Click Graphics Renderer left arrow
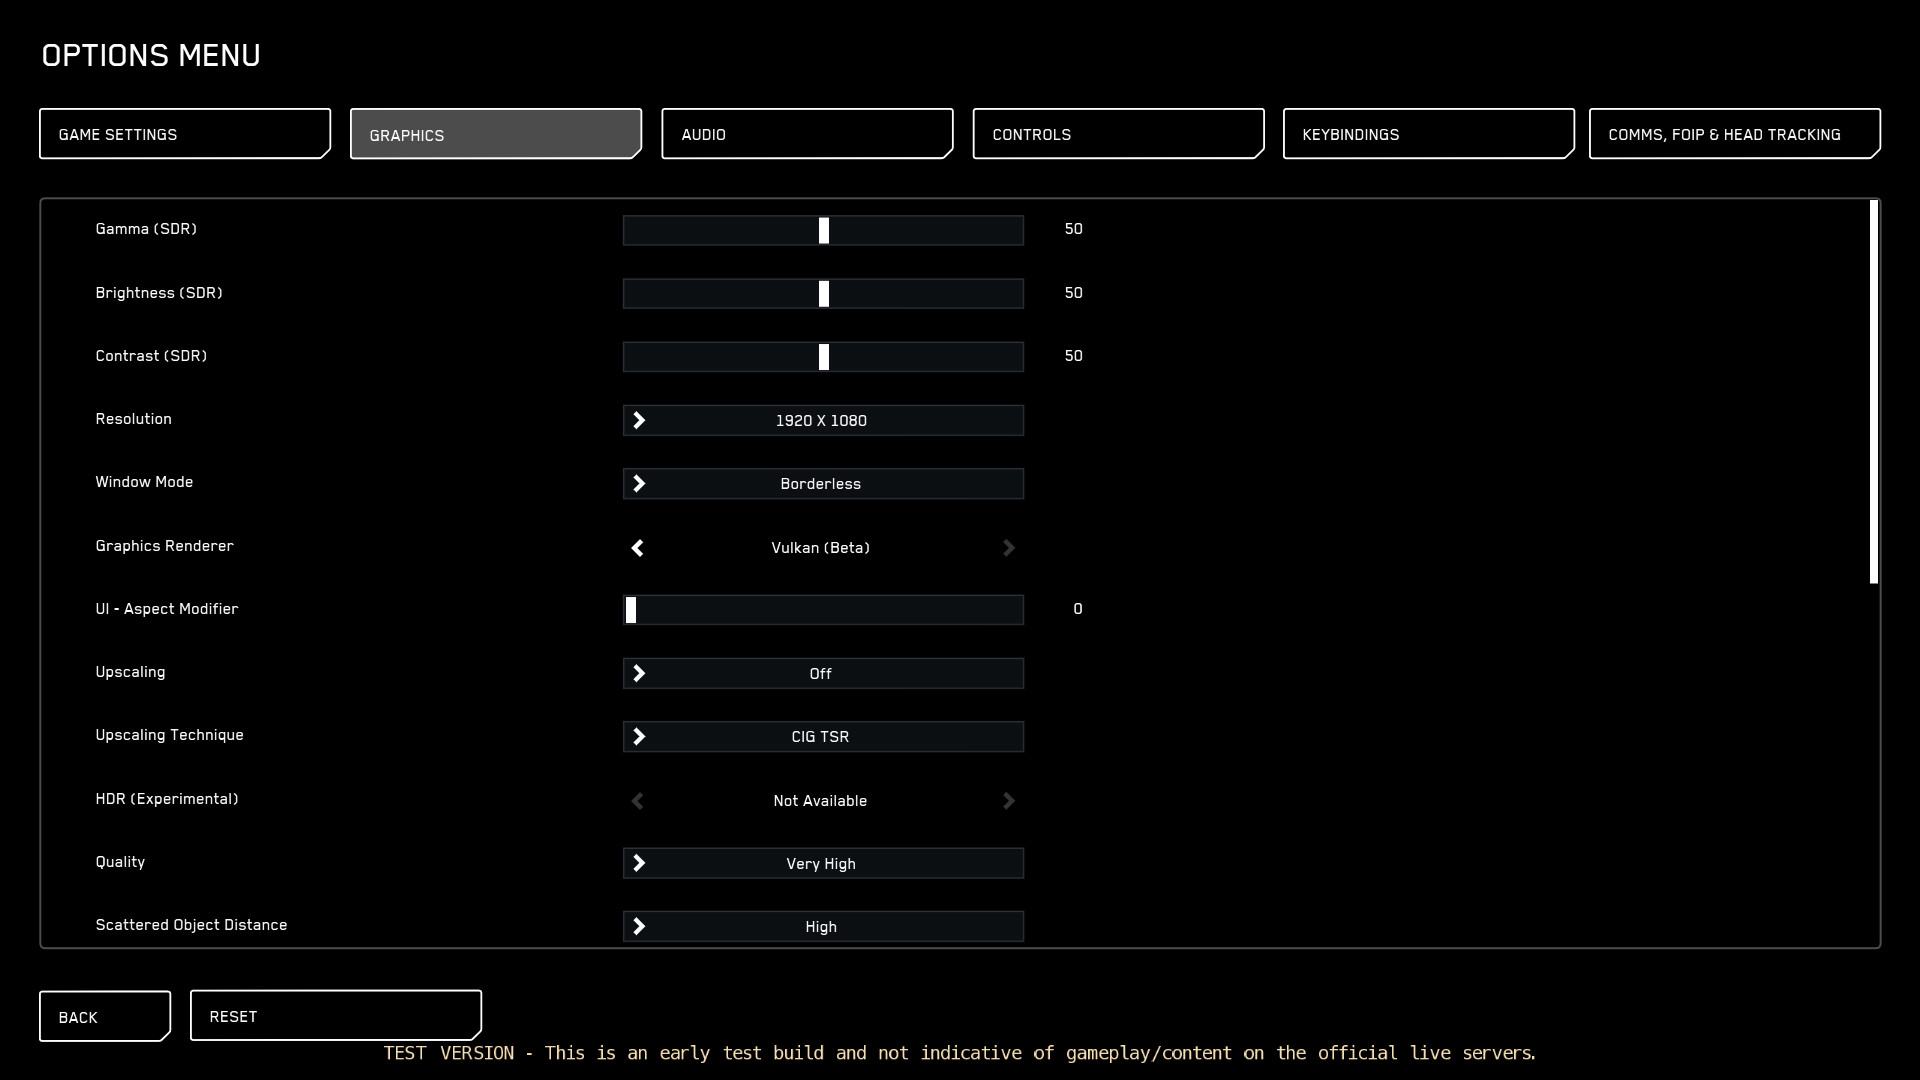The image size is (1920, 1080). tap(637, 548)
